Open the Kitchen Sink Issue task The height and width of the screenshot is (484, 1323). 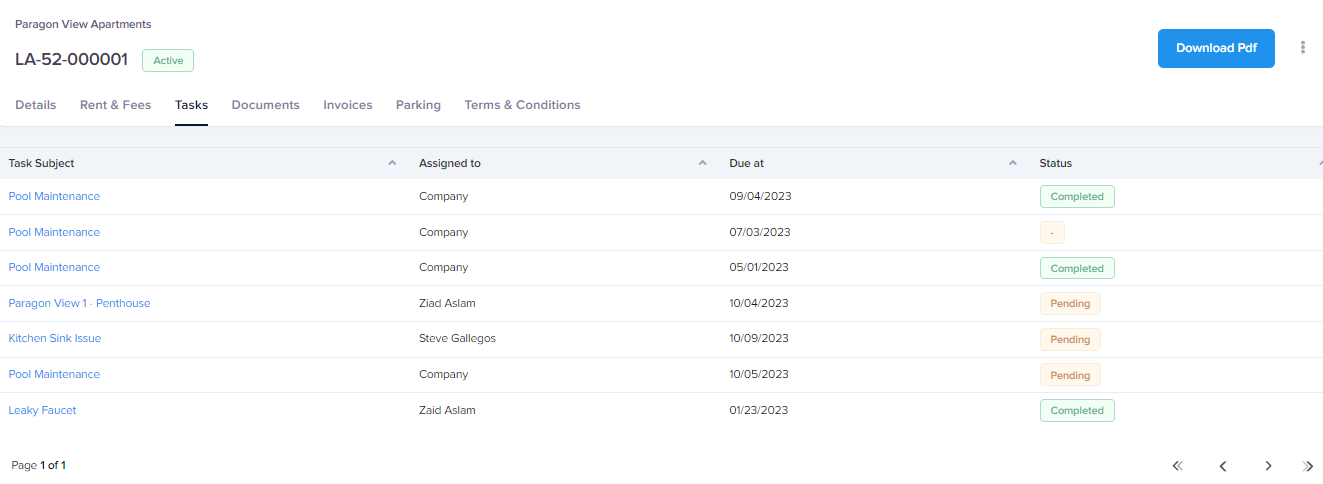point(55,339)
